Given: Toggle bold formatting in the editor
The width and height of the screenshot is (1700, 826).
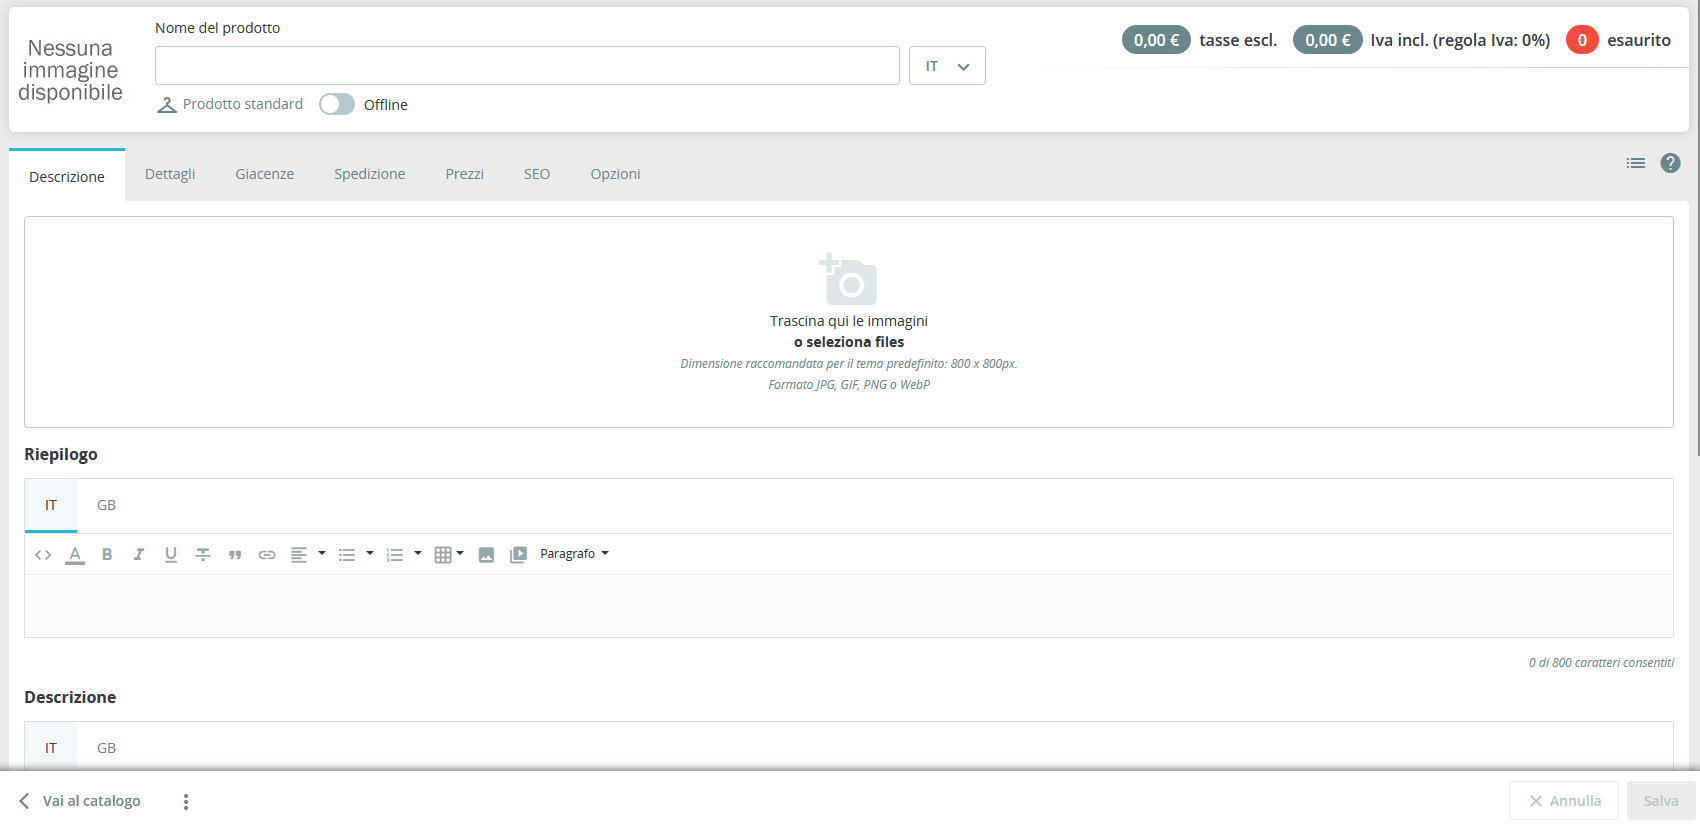Looking at the screenshot, I should pyautogui.click(x=107, y=554).
